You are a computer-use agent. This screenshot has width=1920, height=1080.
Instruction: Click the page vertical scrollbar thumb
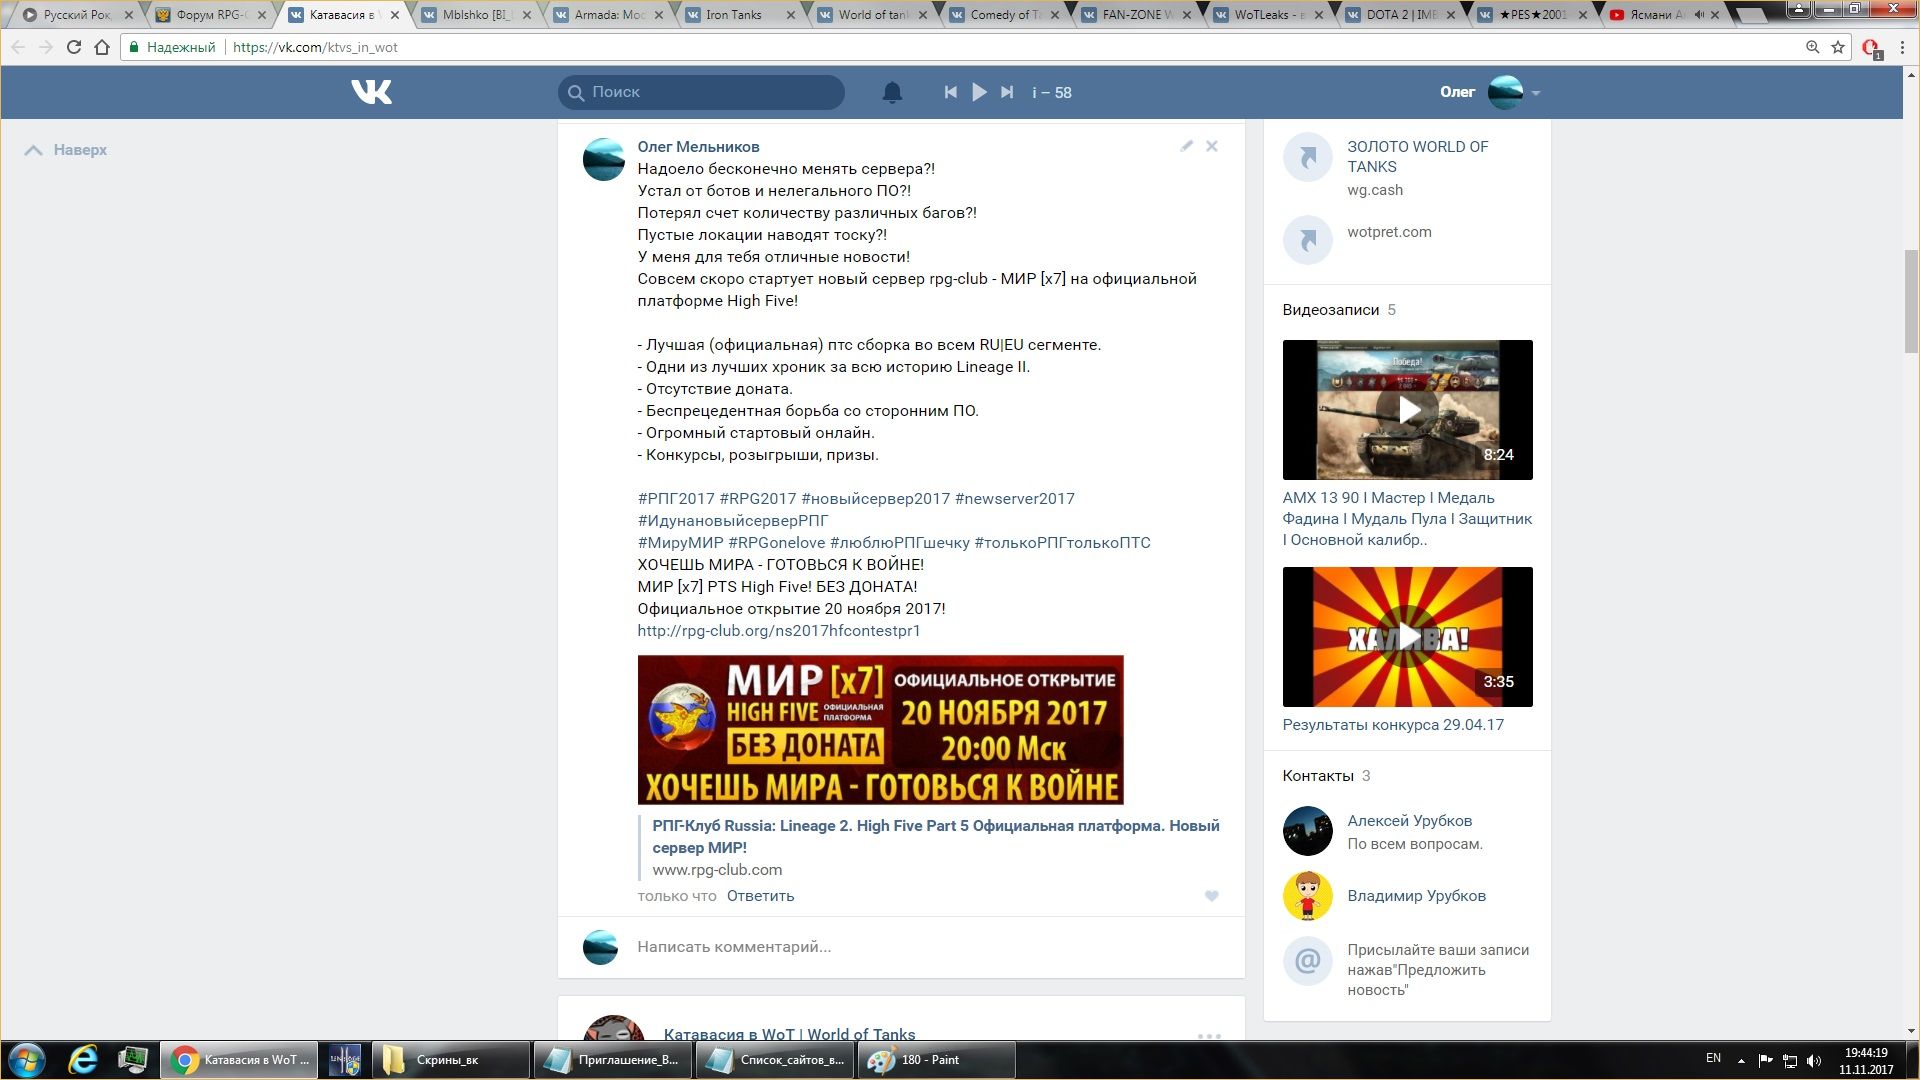tap(1911, 300)
